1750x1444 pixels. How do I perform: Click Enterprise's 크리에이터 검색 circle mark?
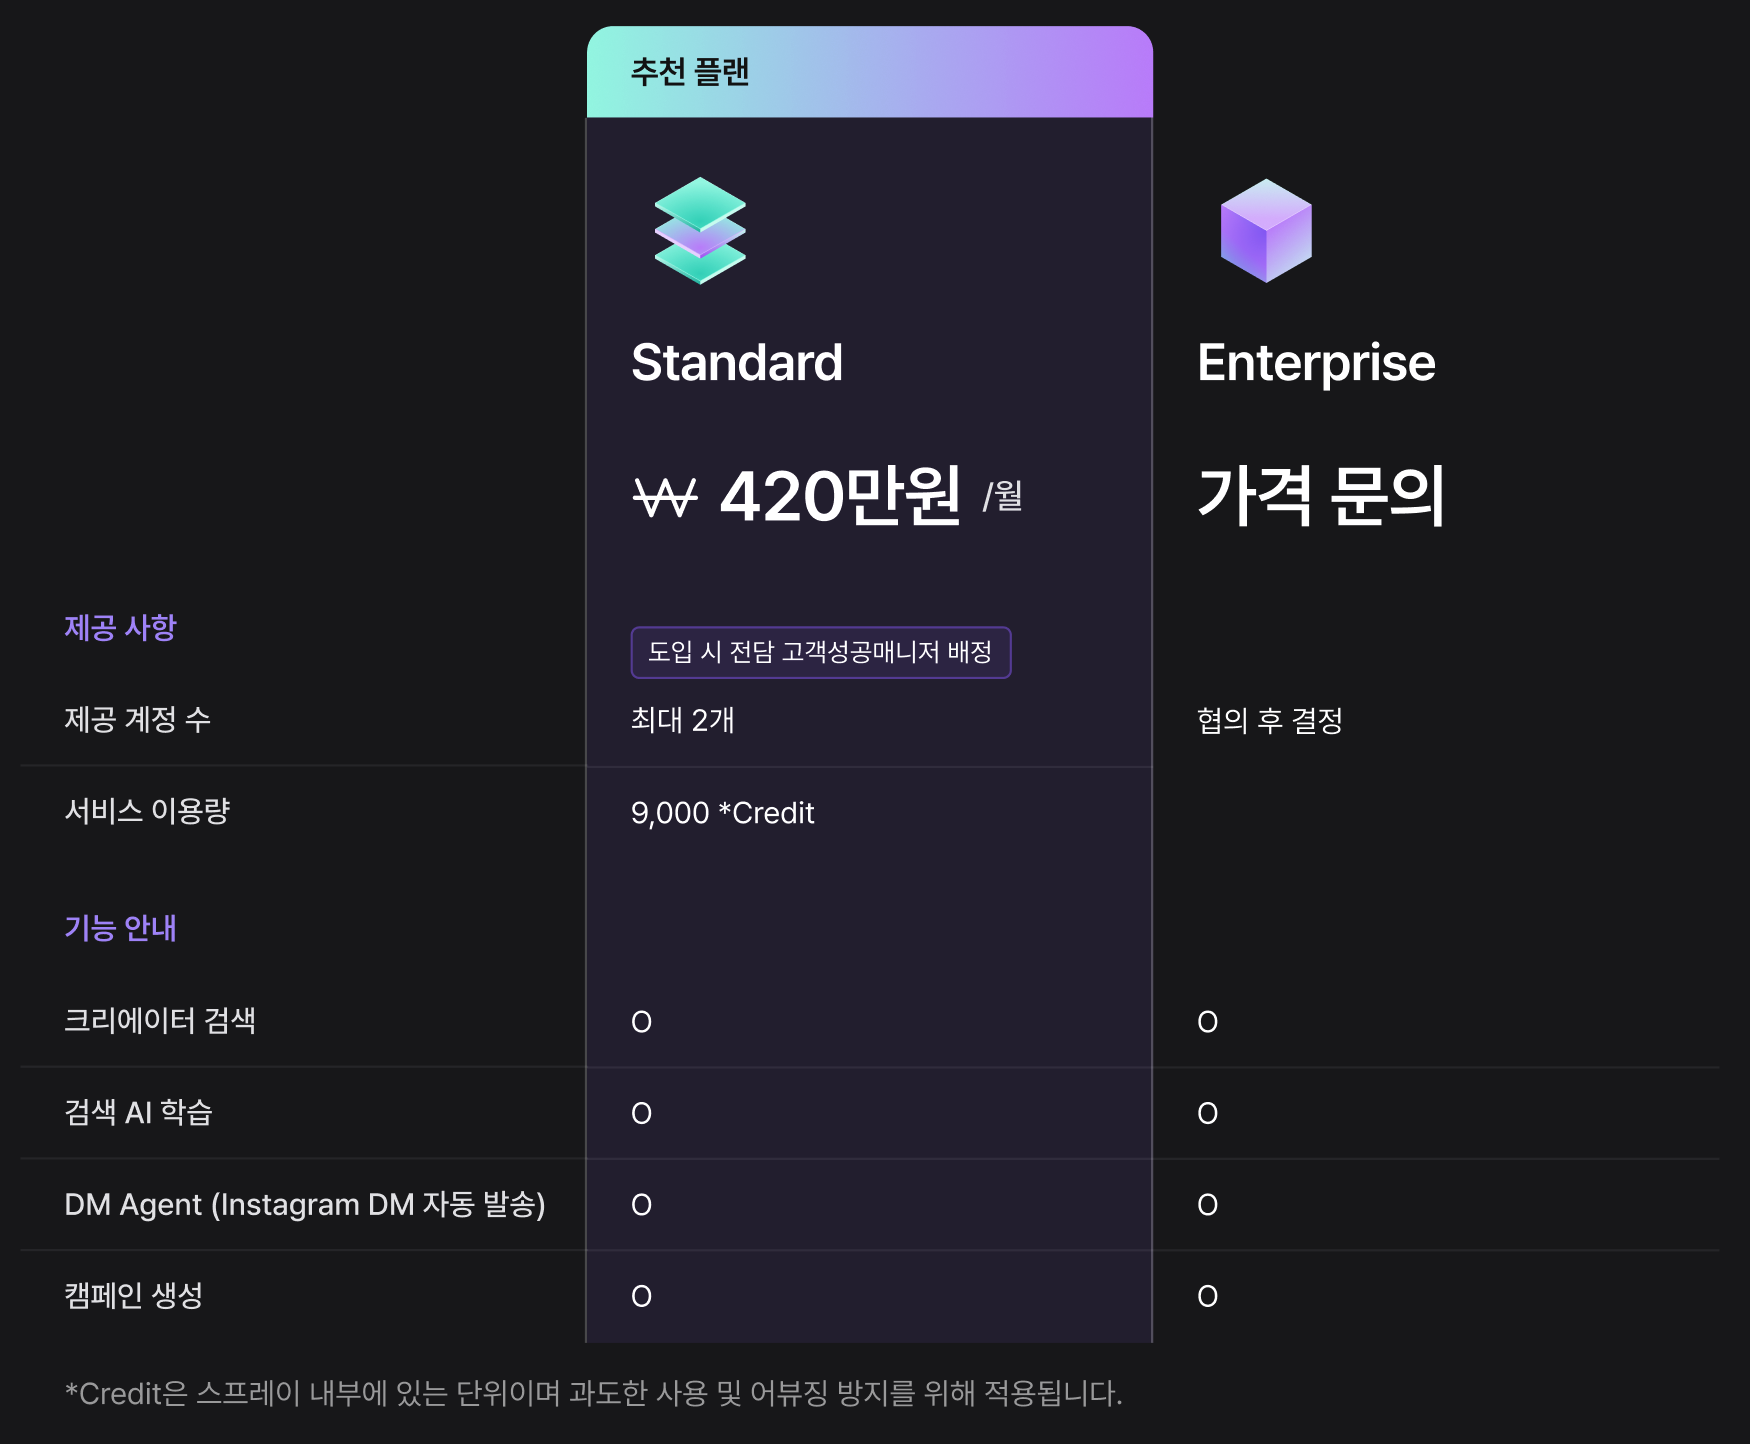tap(1208, 1022)
